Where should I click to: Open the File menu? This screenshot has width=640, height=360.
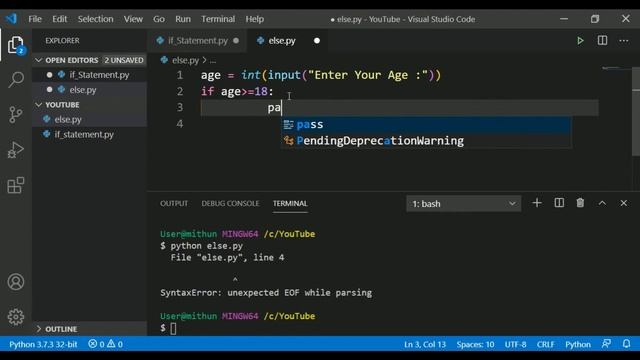35,19
